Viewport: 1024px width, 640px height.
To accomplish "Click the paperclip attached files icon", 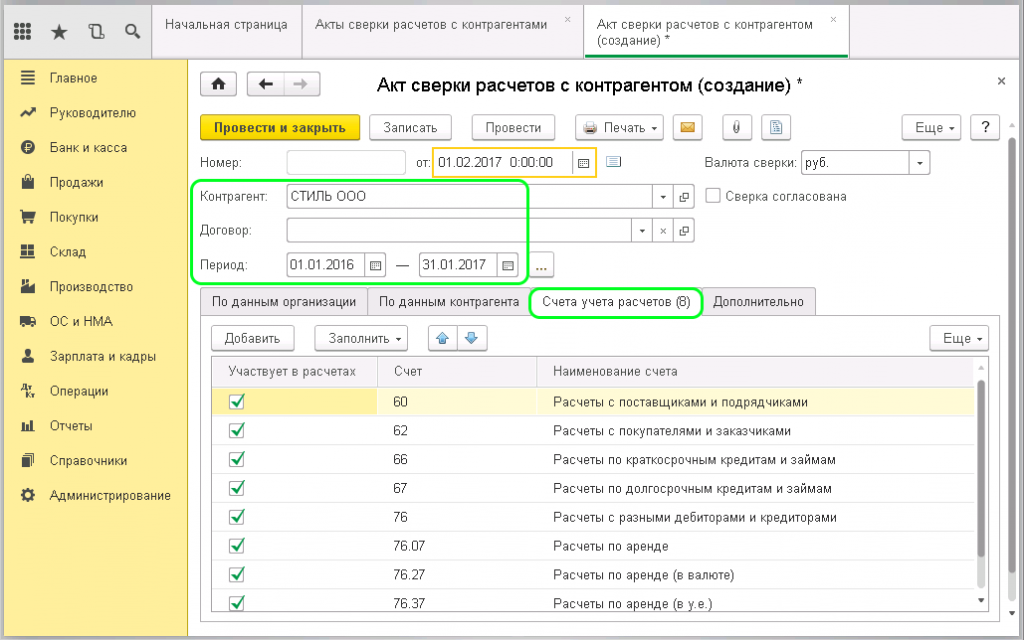I will (737, 127).
